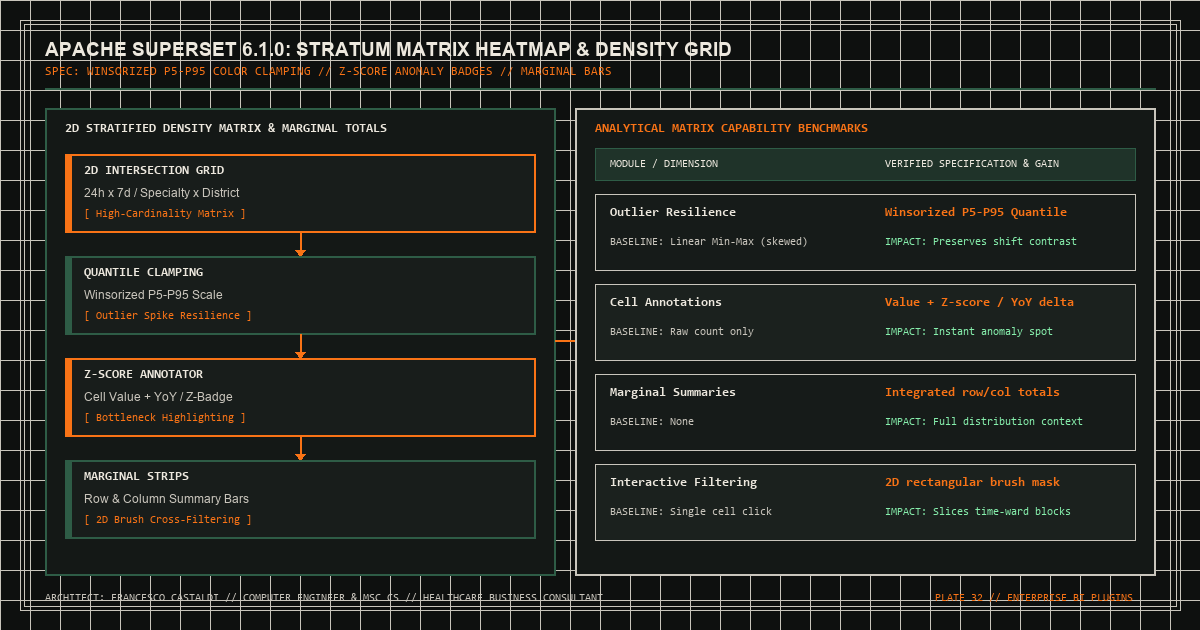Click 'IMPACT: Instant anomaly spot' text
The image size is (1200, 630).
(969, 332)
